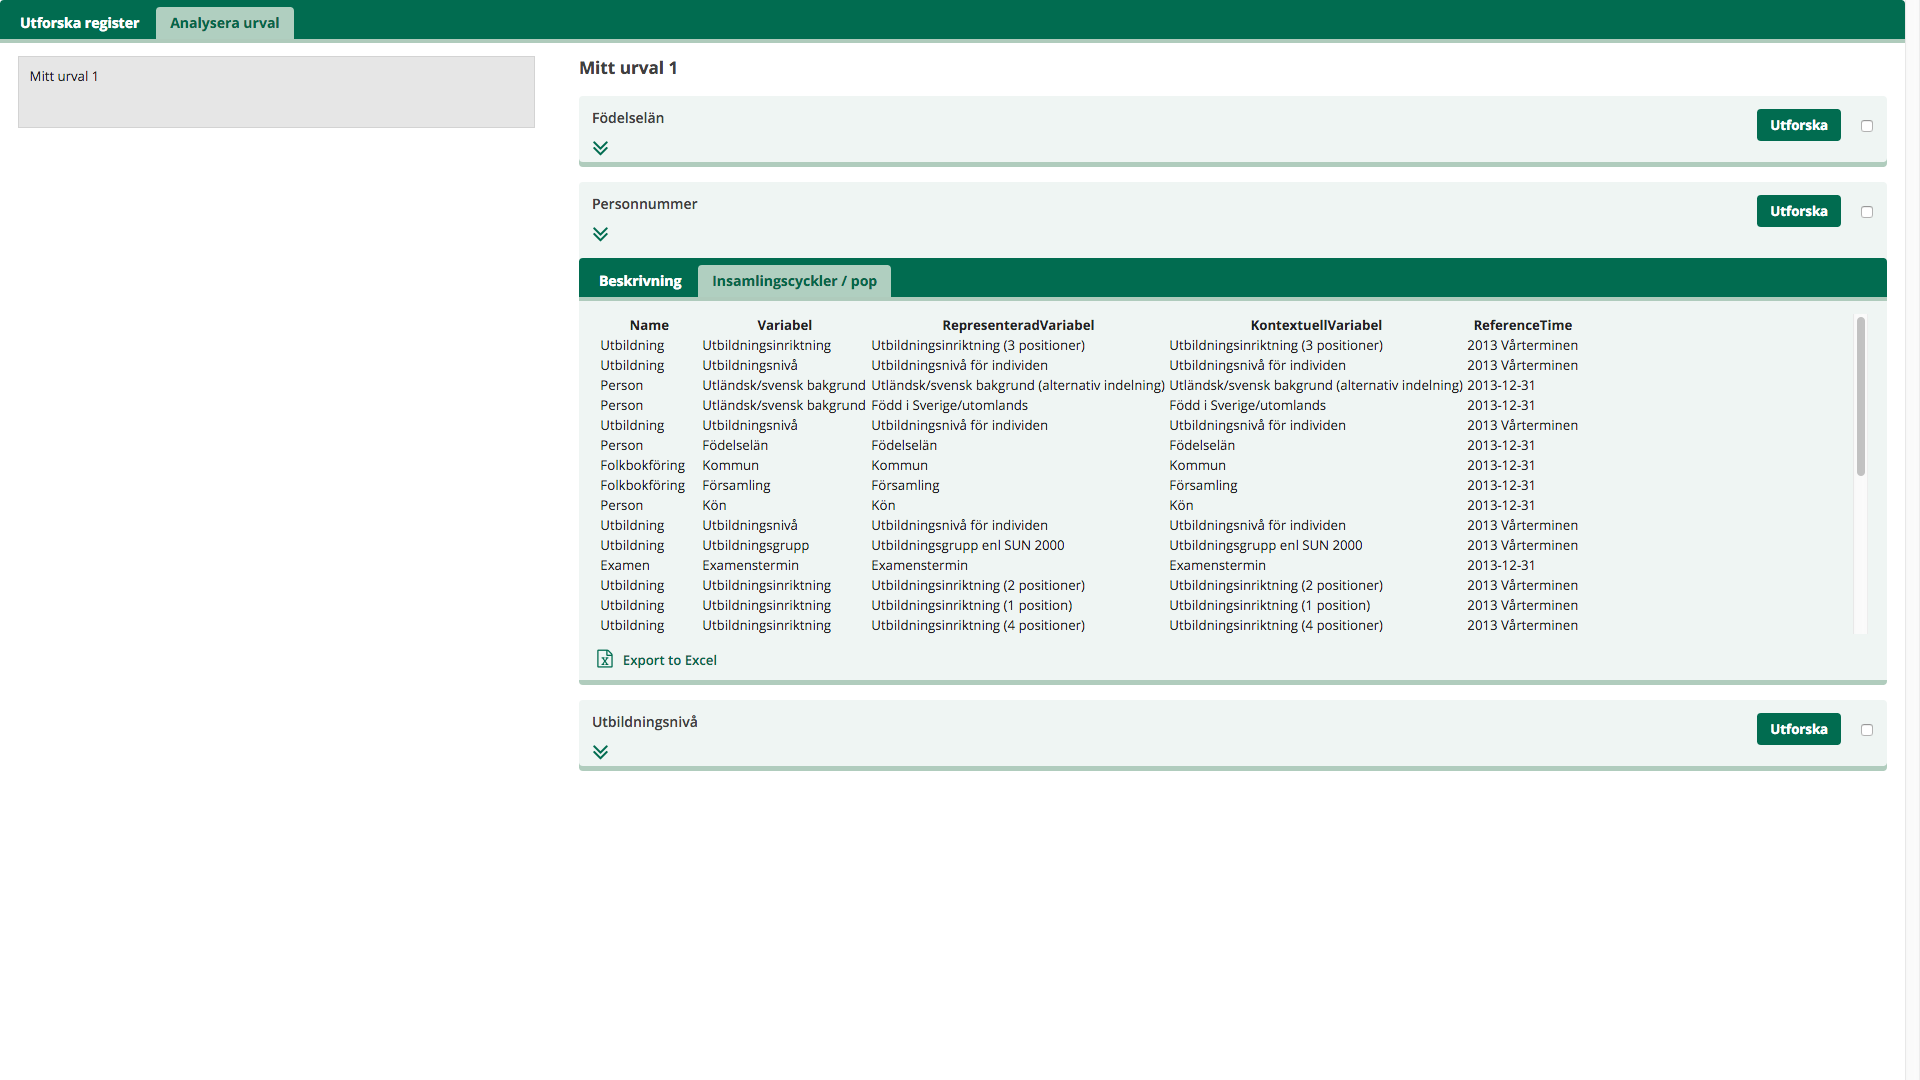Click Utbildningsinriktning (1 position) in RepresenteradVariabel column
Viewport: 1920px width, 1080px height.
971,605
